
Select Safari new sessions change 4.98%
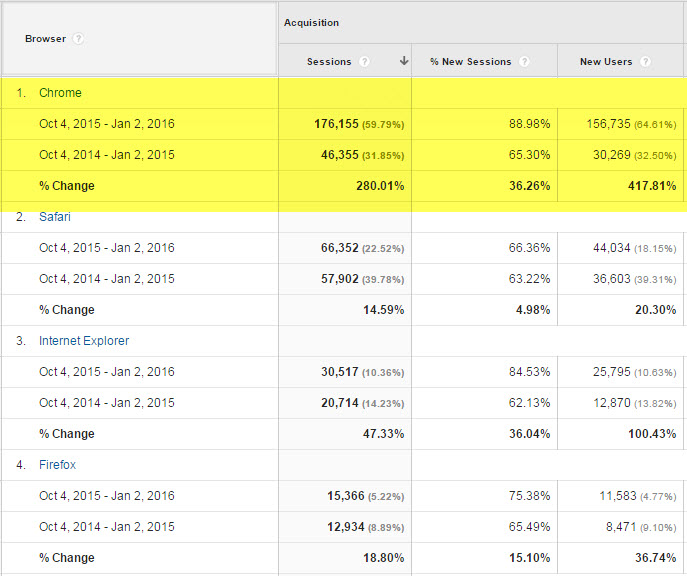click(533, 310)
